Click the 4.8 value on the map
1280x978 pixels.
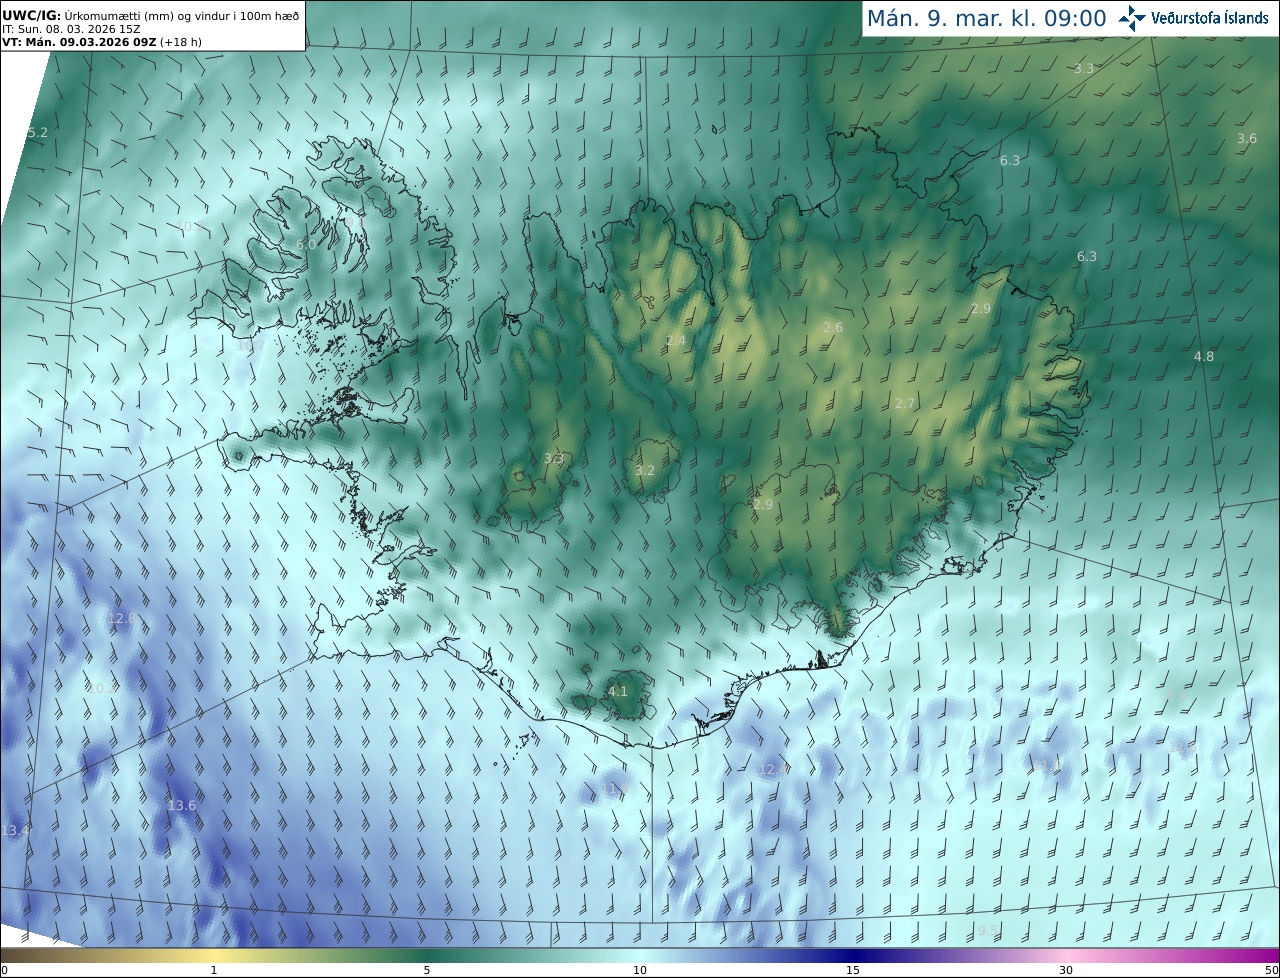pyautogui.click(x=1204, y=357)
